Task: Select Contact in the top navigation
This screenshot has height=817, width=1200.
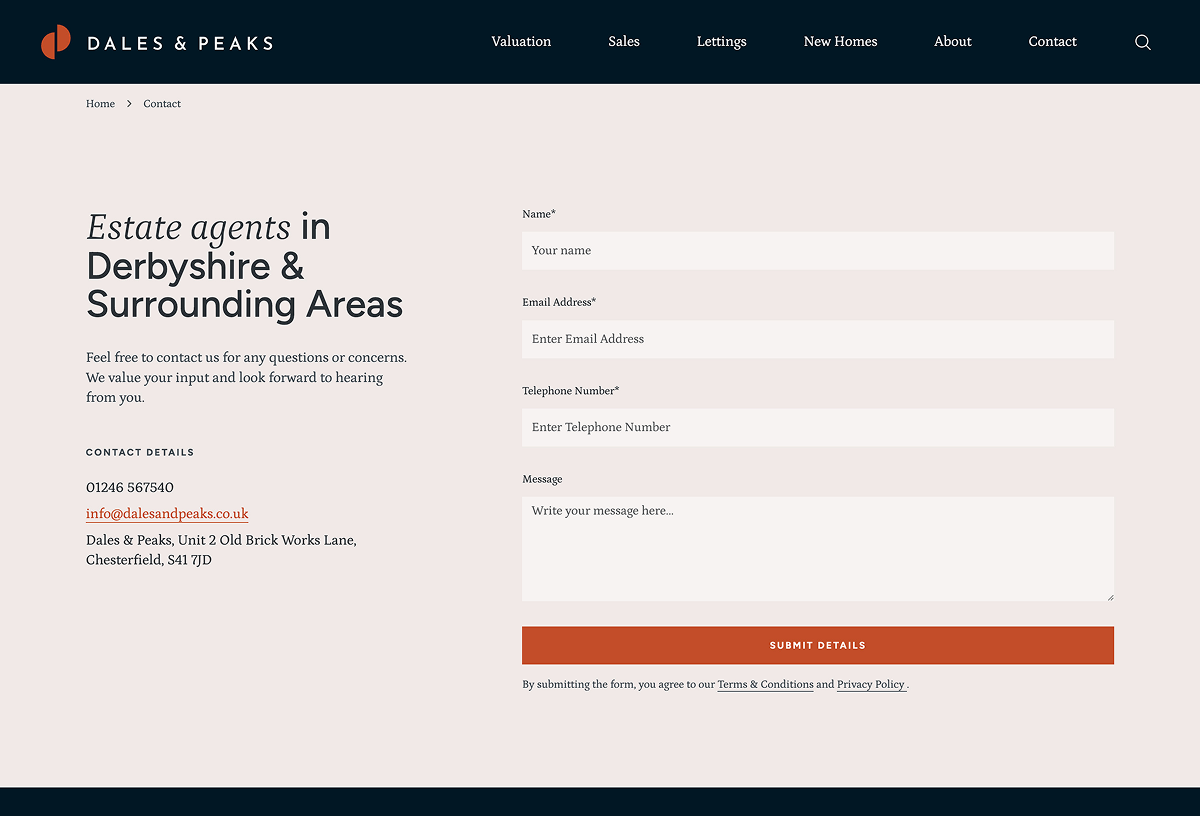Action: 1052,41
